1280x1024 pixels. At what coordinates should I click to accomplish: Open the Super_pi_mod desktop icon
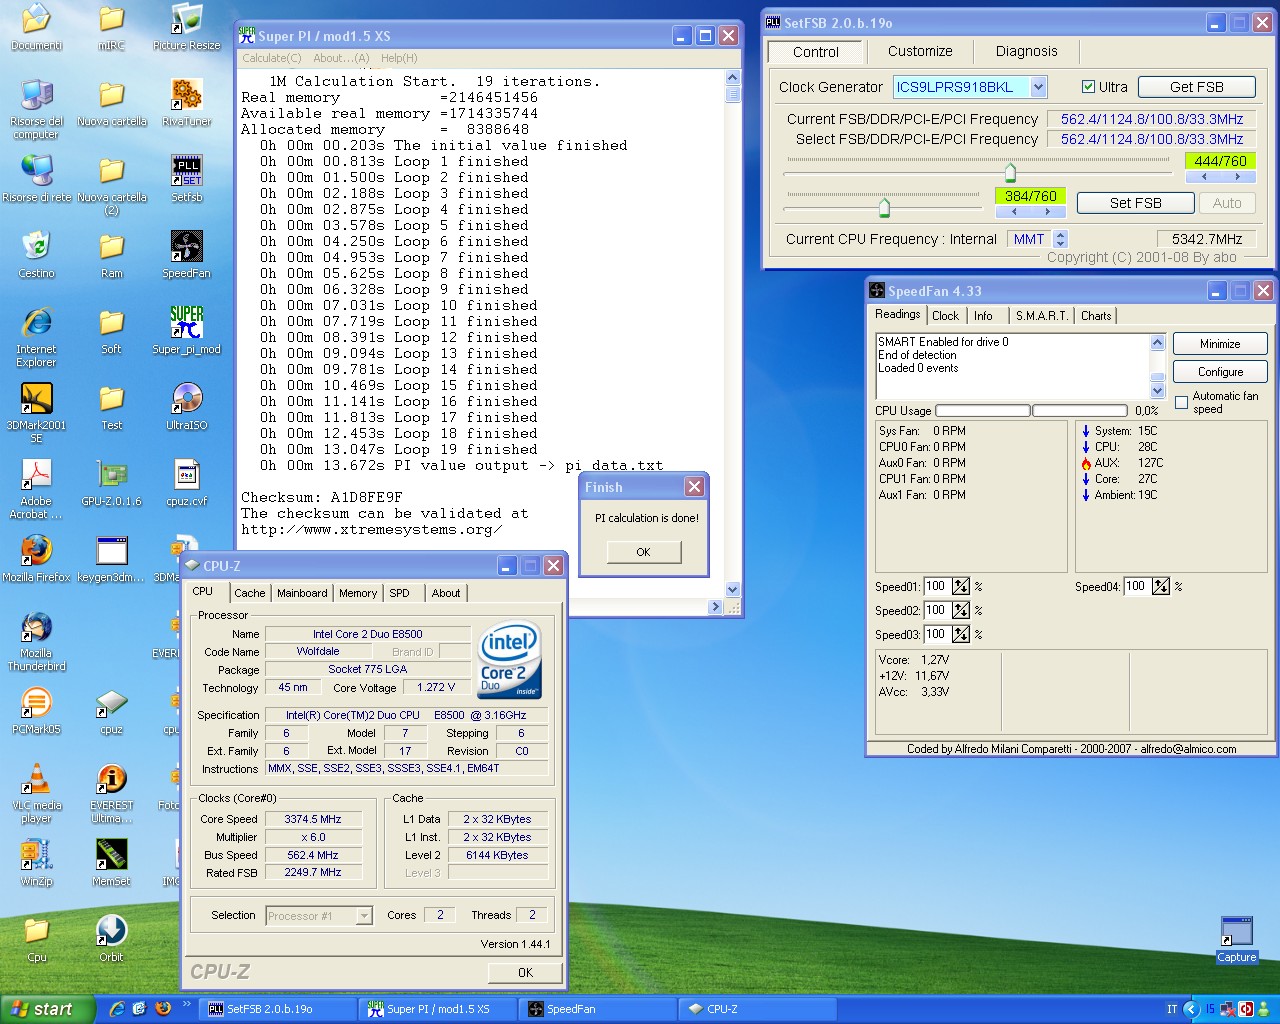click(x=187, y=331)
